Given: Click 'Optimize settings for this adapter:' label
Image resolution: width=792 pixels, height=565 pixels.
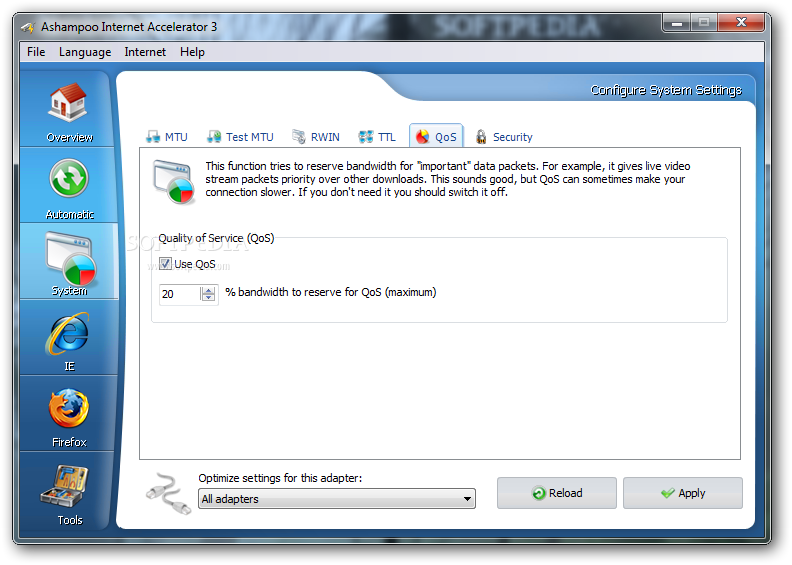Looking at the screenshot, I should (x=280, y=478).
